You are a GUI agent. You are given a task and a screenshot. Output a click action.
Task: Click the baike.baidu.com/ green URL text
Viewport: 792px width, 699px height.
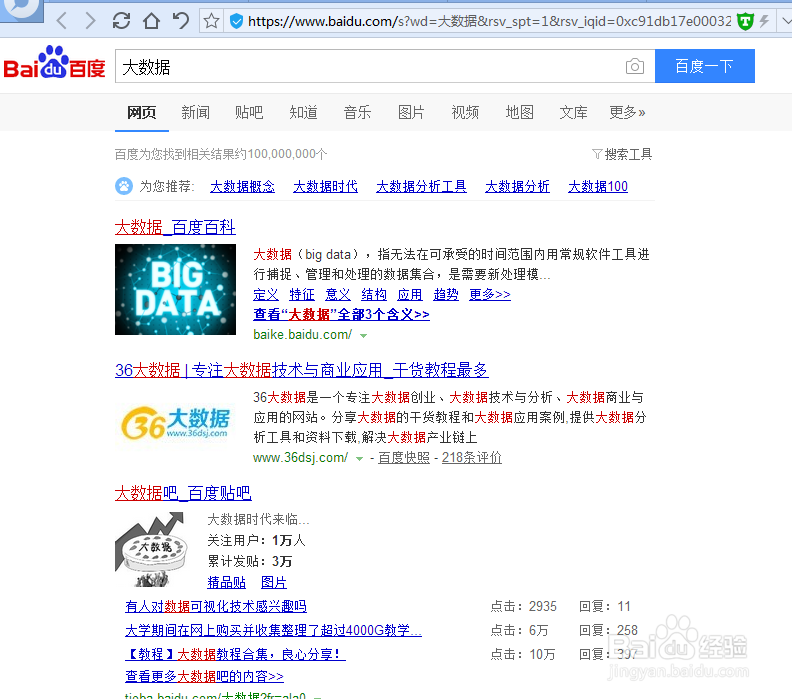[303, 334]
